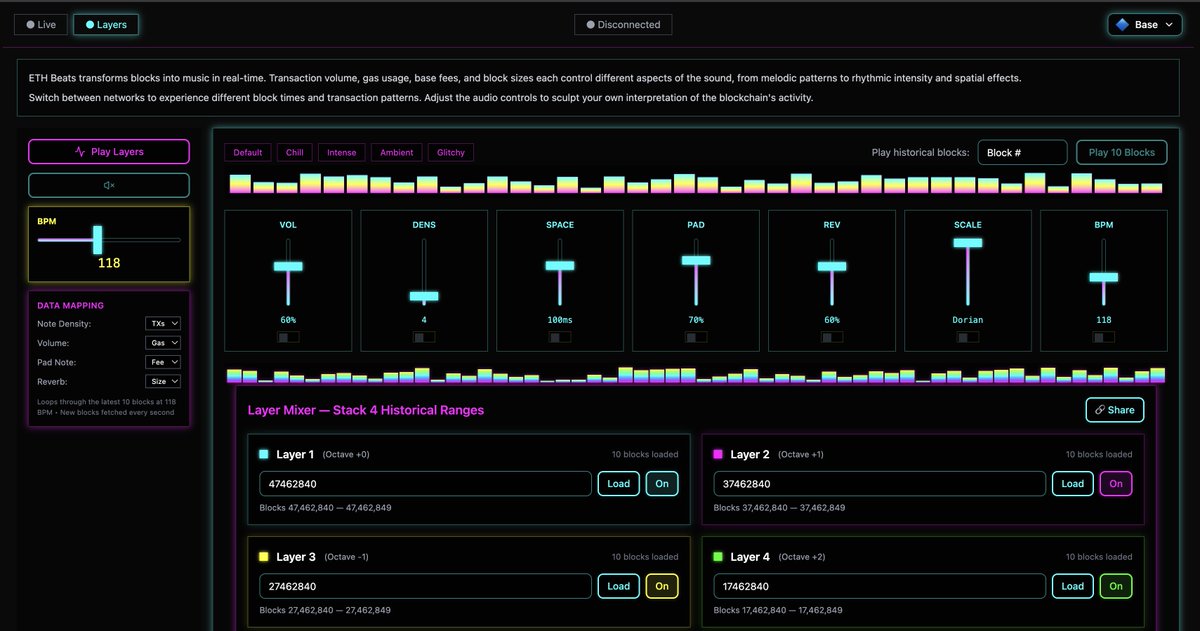Click the mixer BPM fader handle

pos(1104,277)
